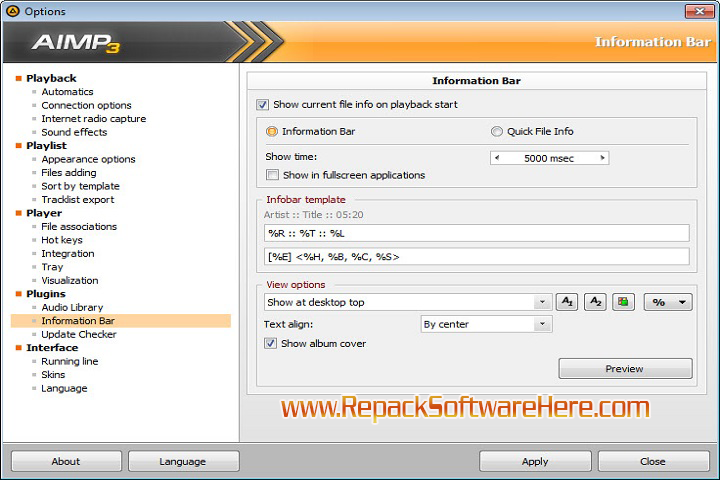Increase show time with right arrow
Screen dimensions: 720x480
coord(602,158)
